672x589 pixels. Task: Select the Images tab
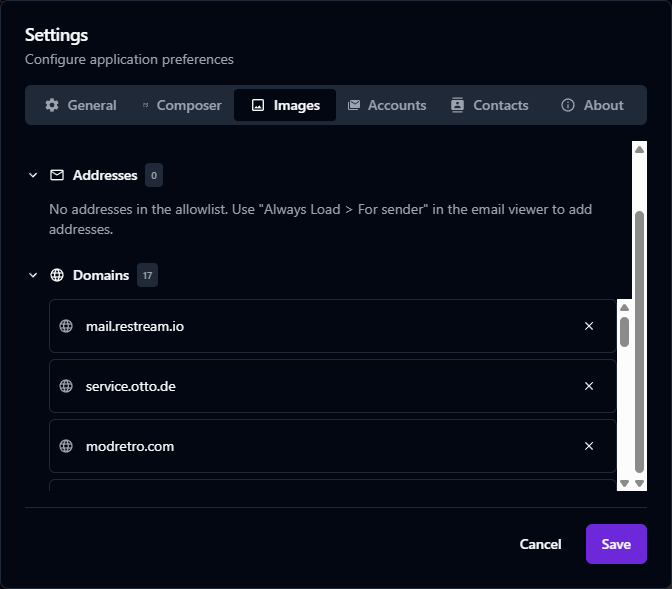285,105
